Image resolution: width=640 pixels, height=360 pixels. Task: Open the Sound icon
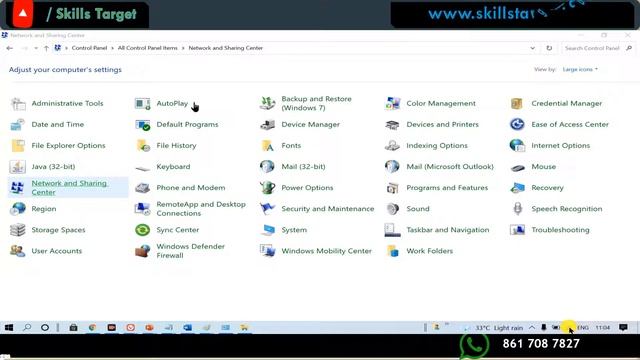(x=393, y=209)
